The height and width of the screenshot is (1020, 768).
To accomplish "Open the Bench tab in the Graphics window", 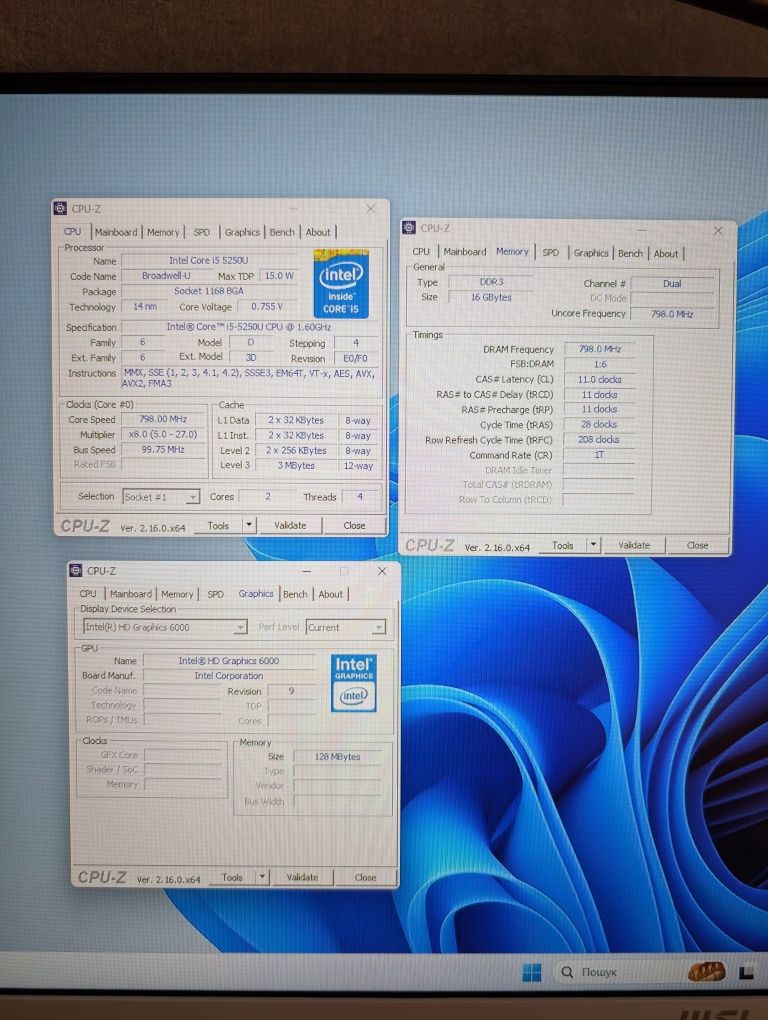I will (x=295, y=594).
